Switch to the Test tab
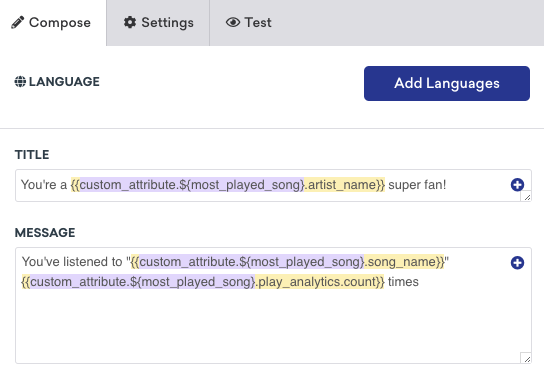 (248, 23)
